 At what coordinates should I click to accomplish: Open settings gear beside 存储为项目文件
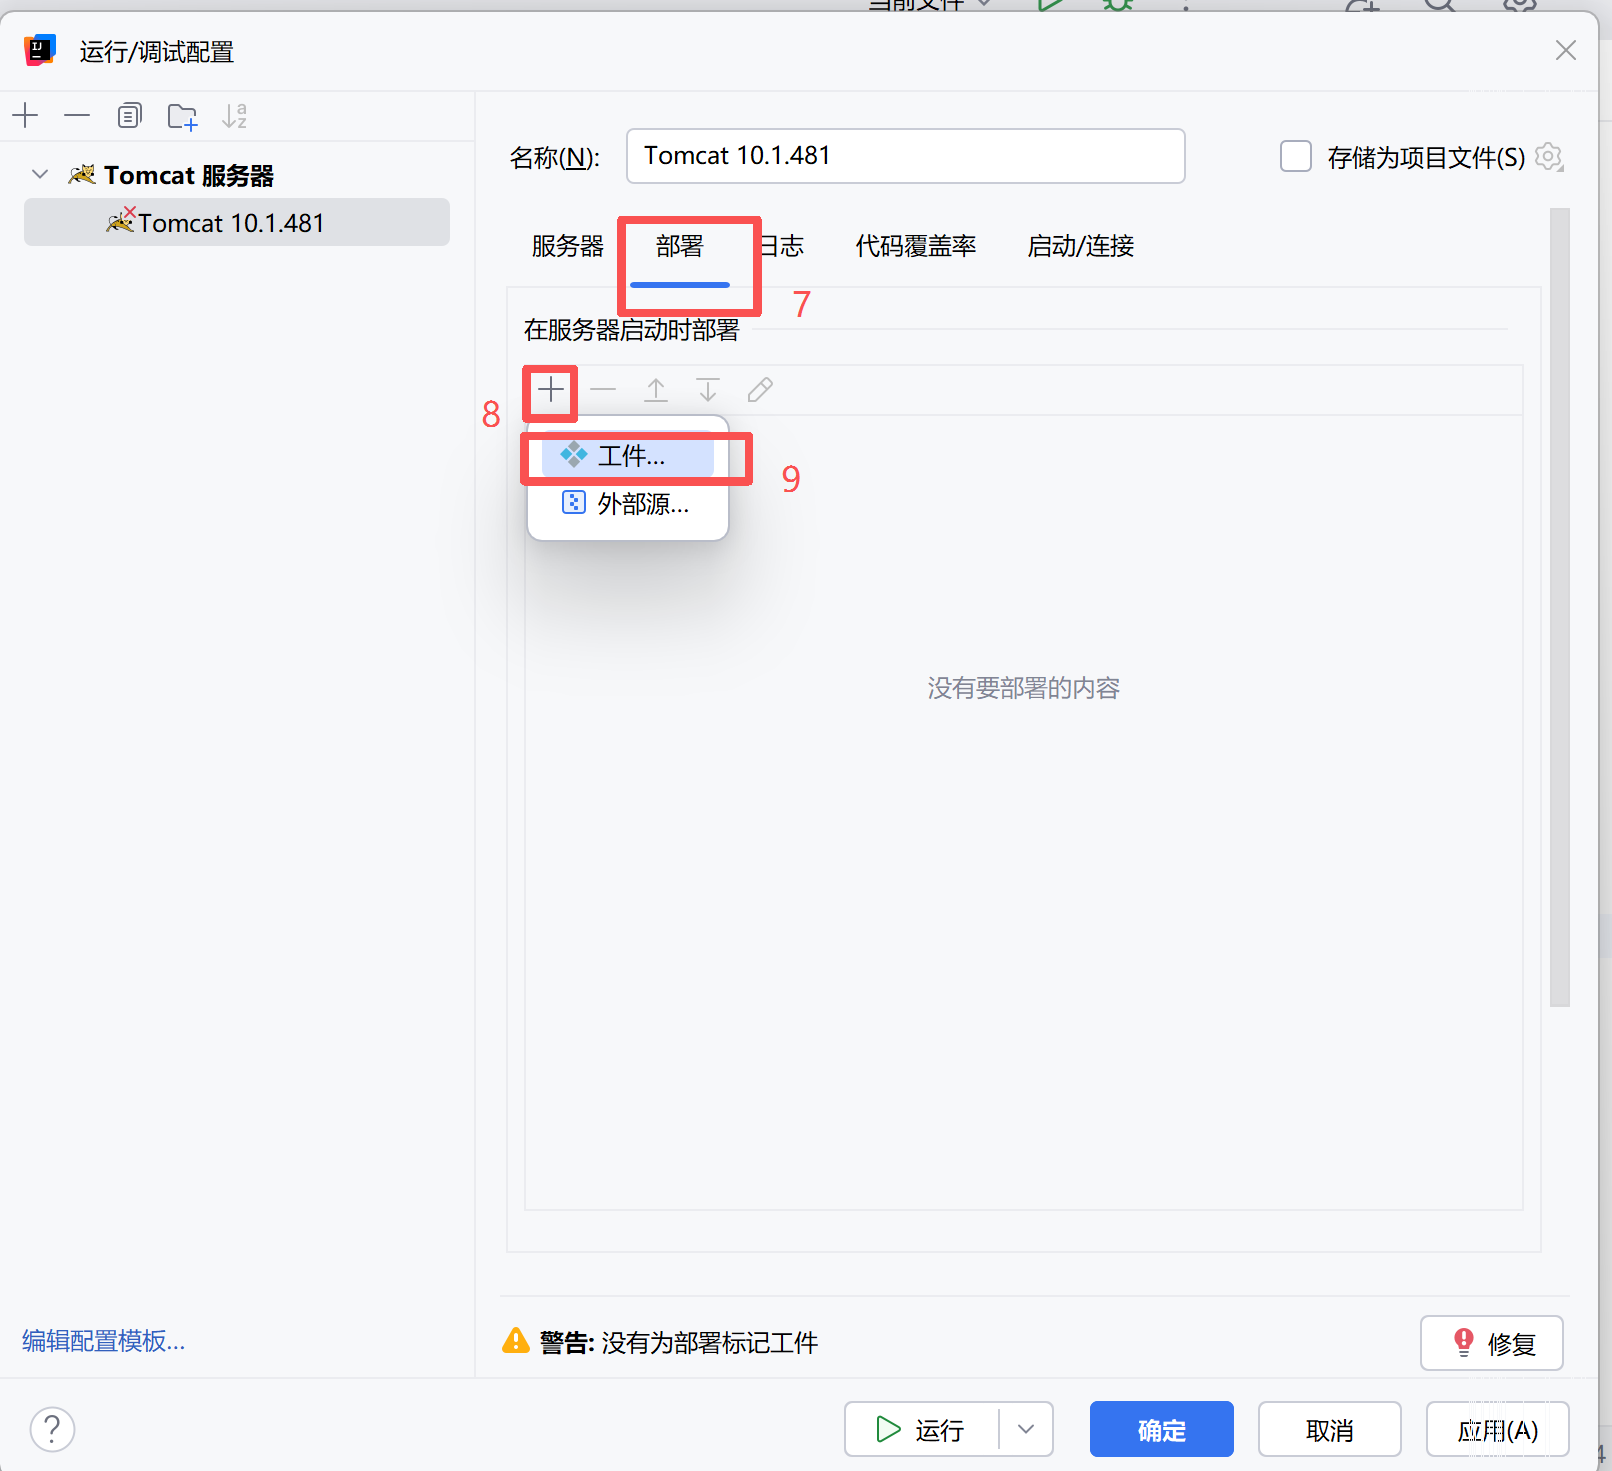point(1549,156)
